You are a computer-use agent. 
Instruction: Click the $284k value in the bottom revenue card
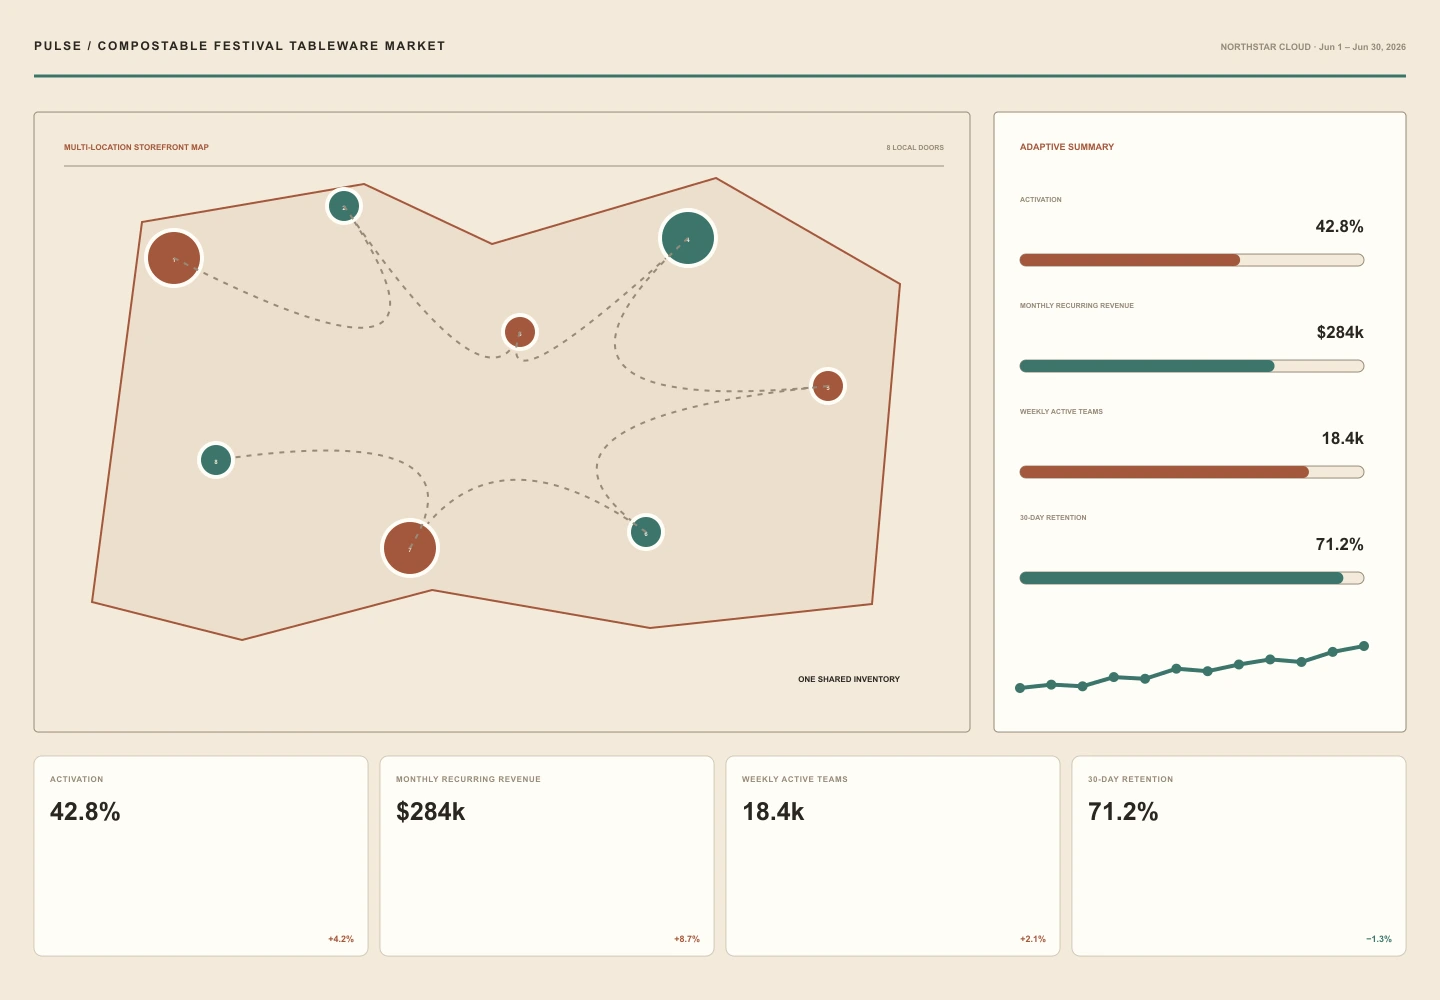pyautogui.click(x=431, y=812)
